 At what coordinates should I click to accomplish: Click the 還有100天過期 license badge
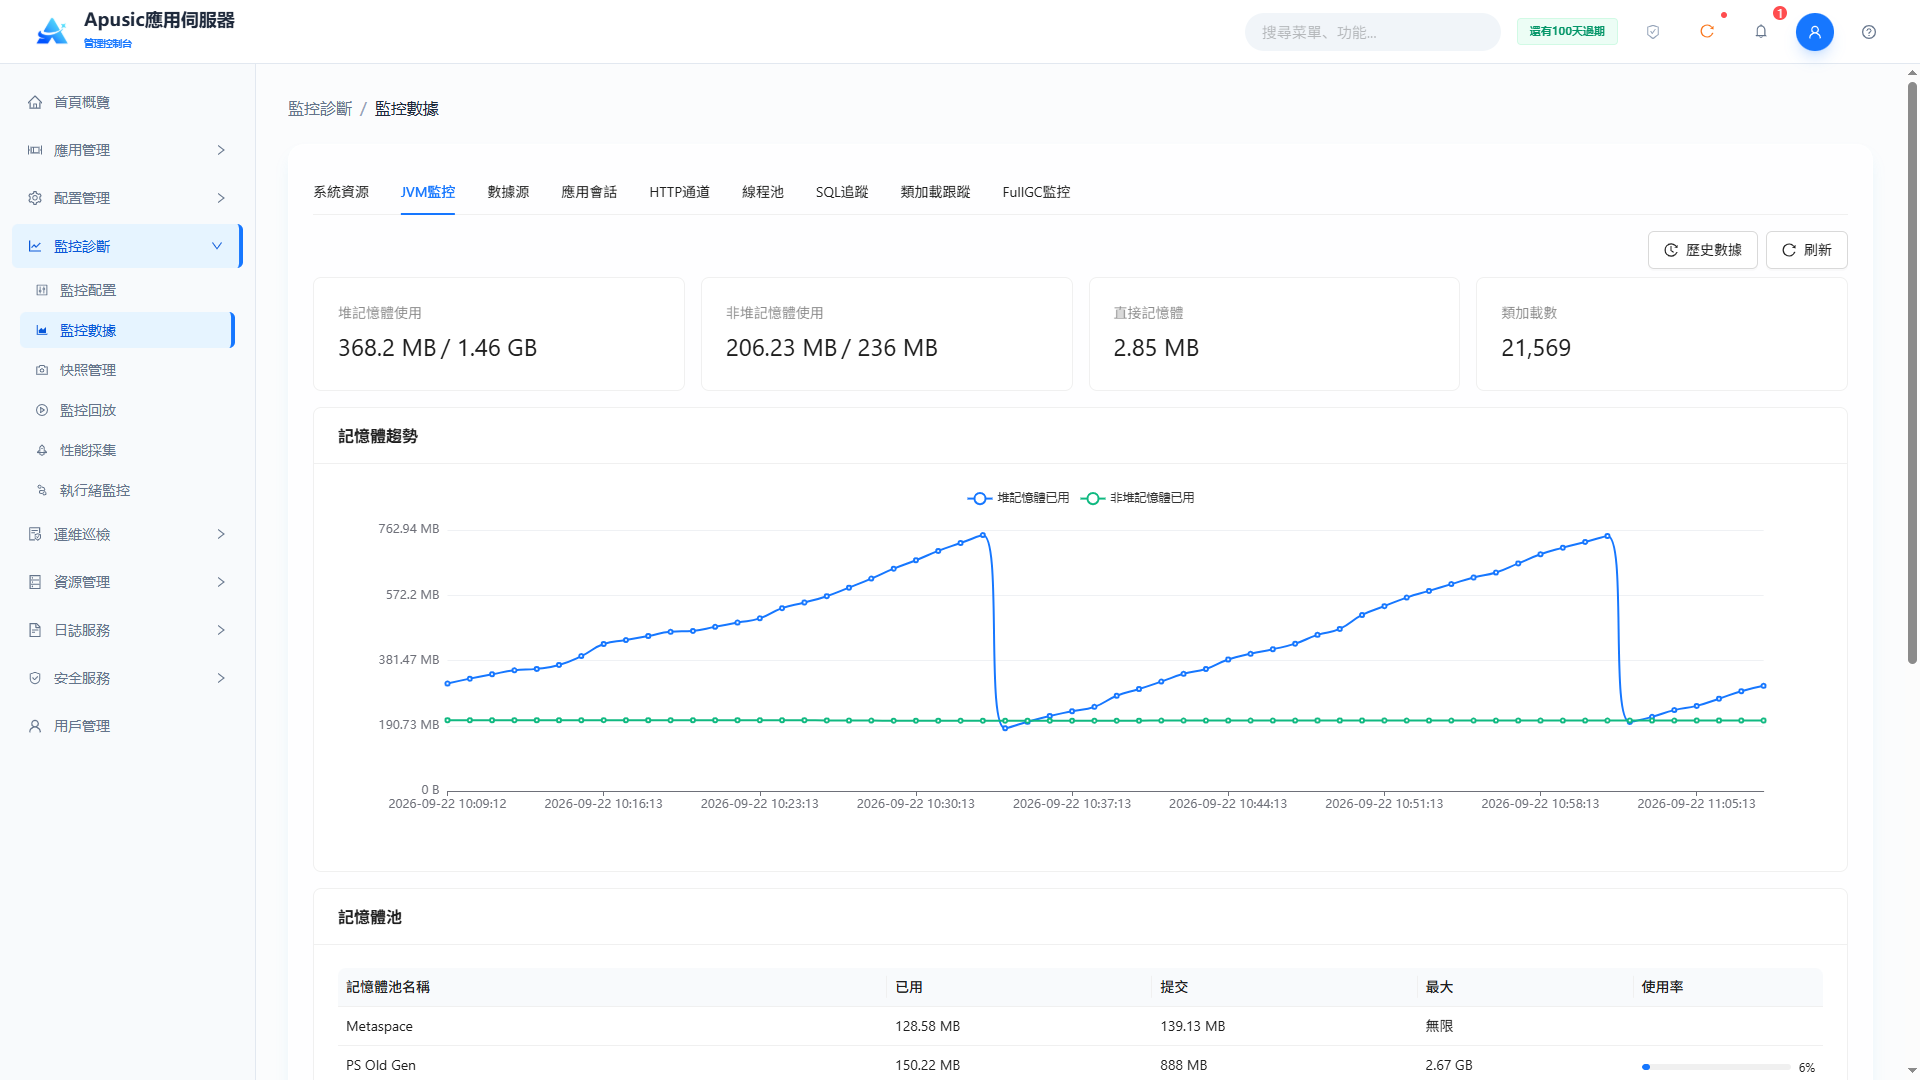(x=1567, y=32)
